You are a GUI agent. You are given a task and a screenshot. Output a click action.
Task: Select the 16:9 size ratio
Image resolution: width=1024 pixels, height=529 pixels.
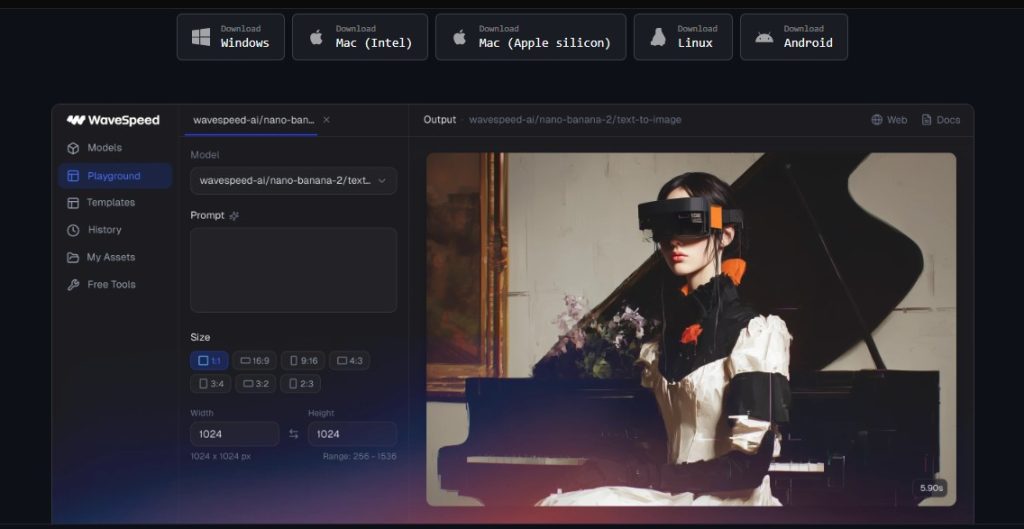tap(255, 361)
